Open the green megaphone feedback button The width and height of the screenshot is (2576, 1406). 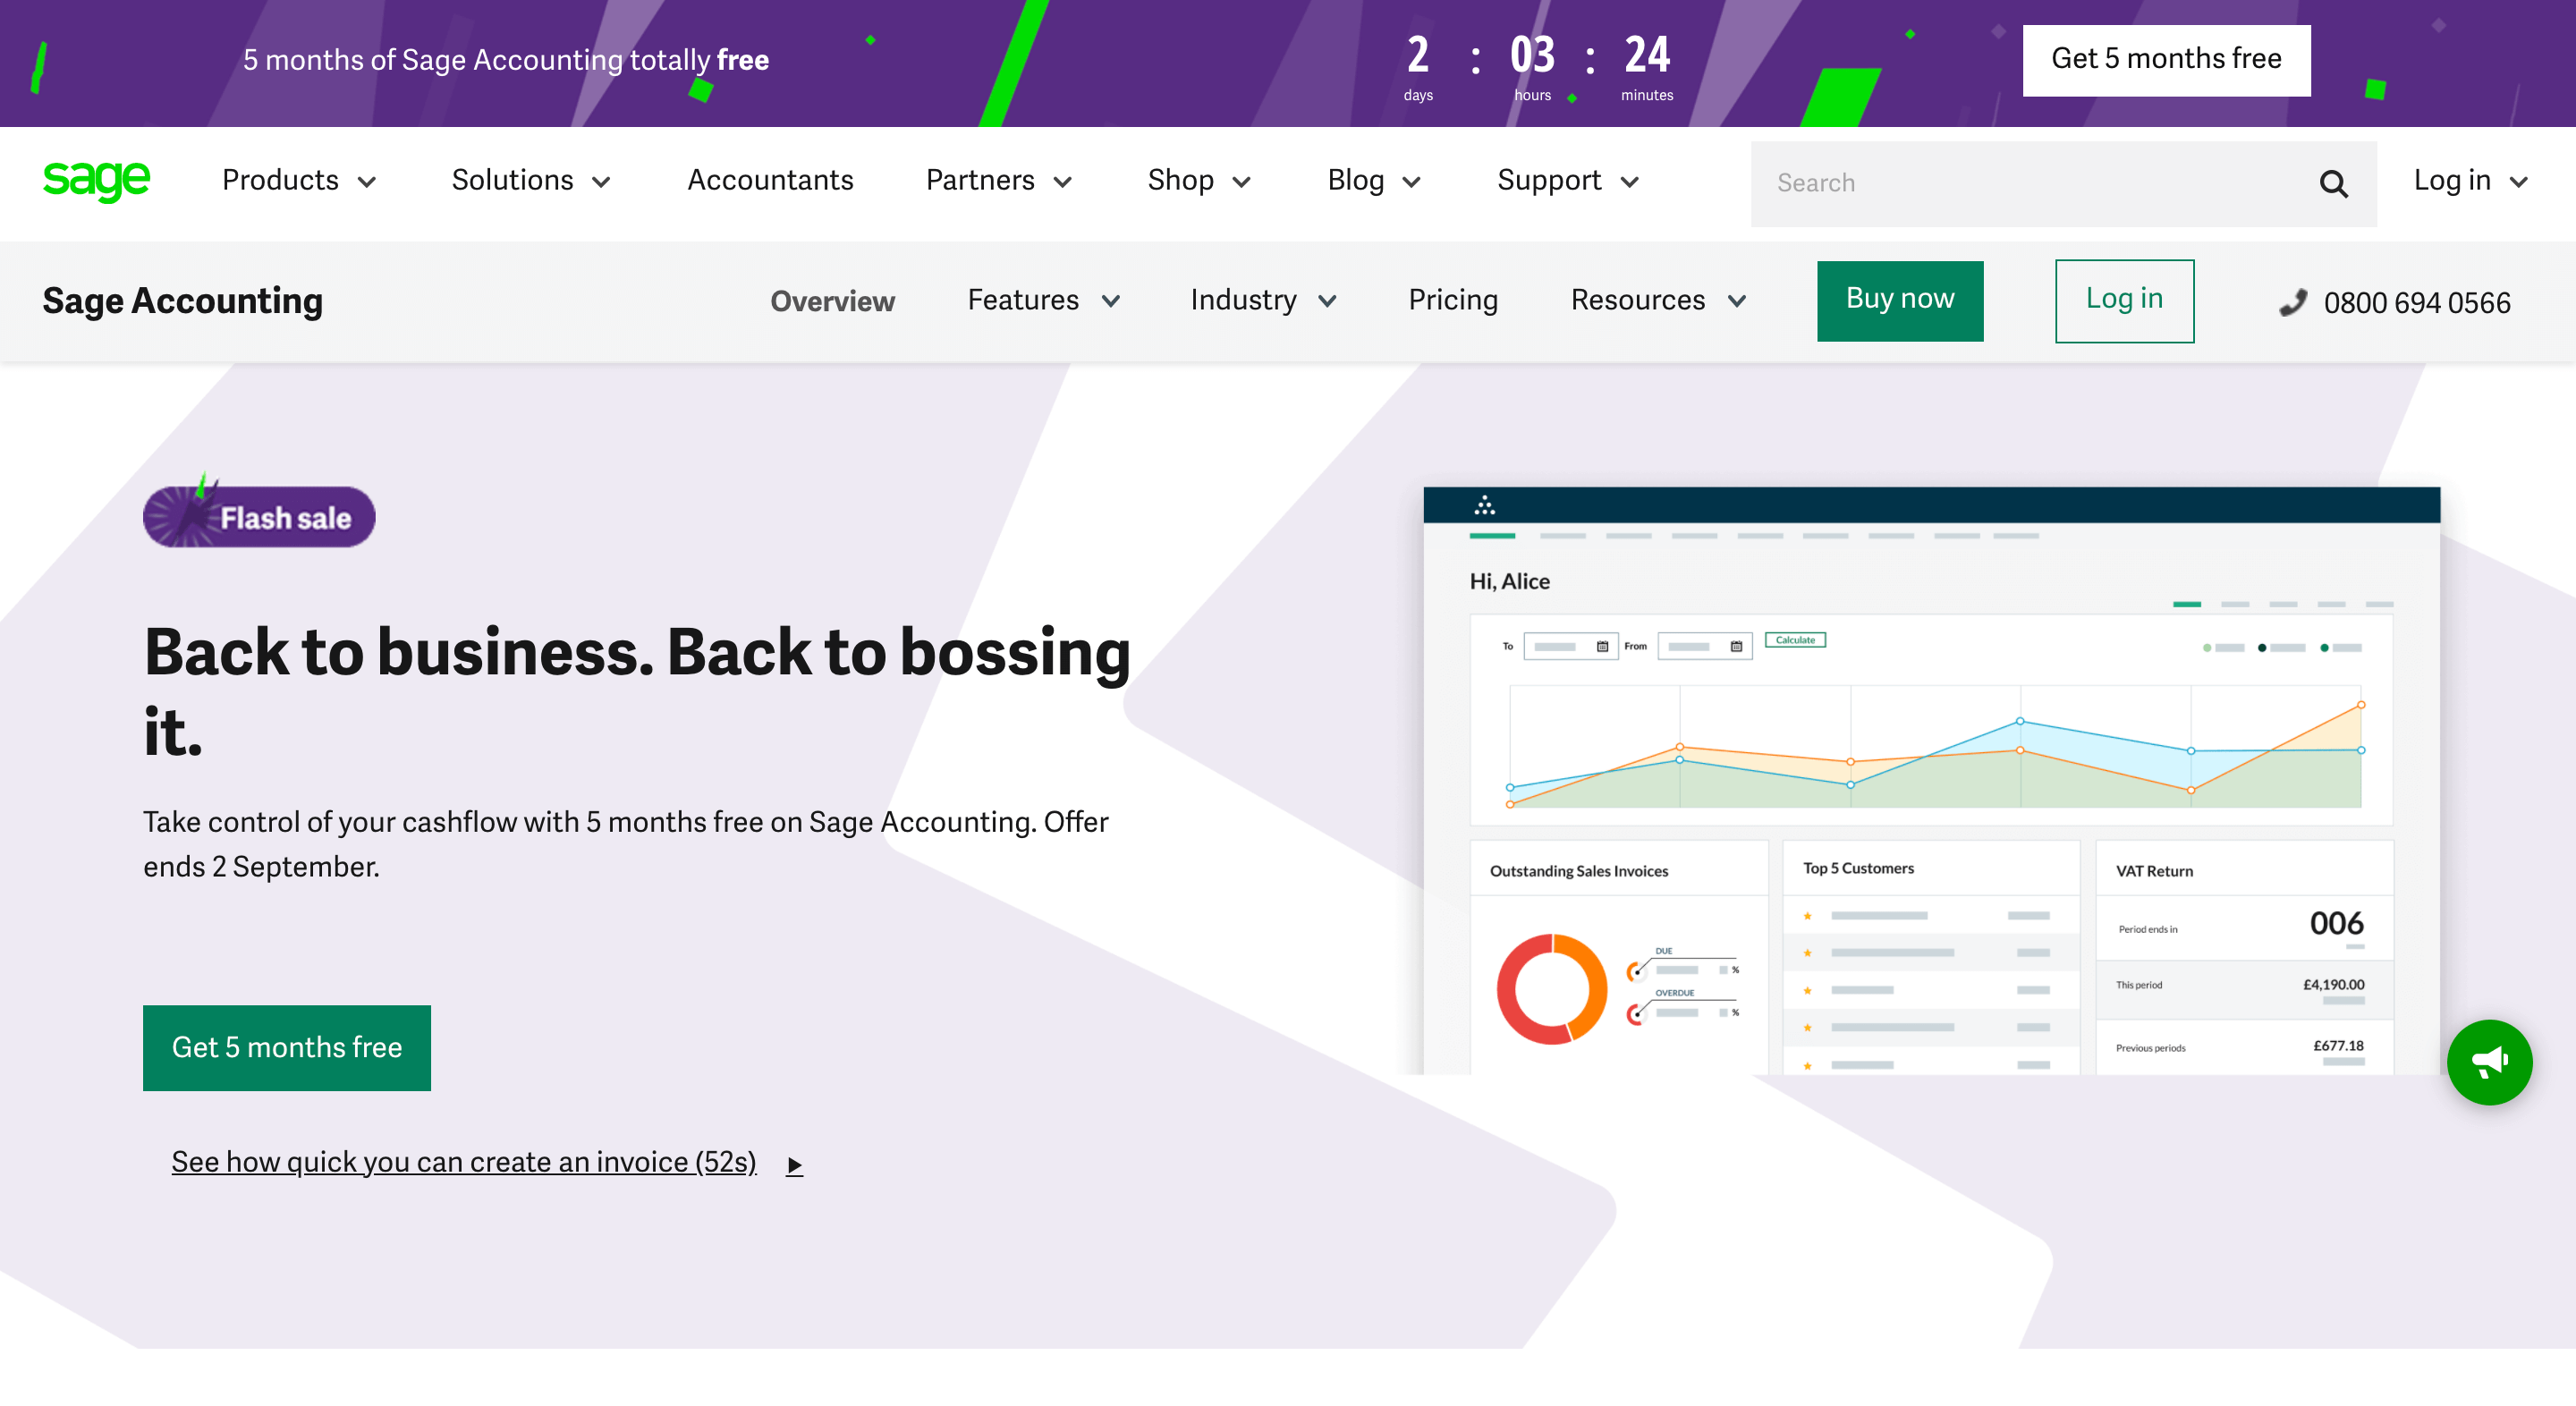2488,1061
